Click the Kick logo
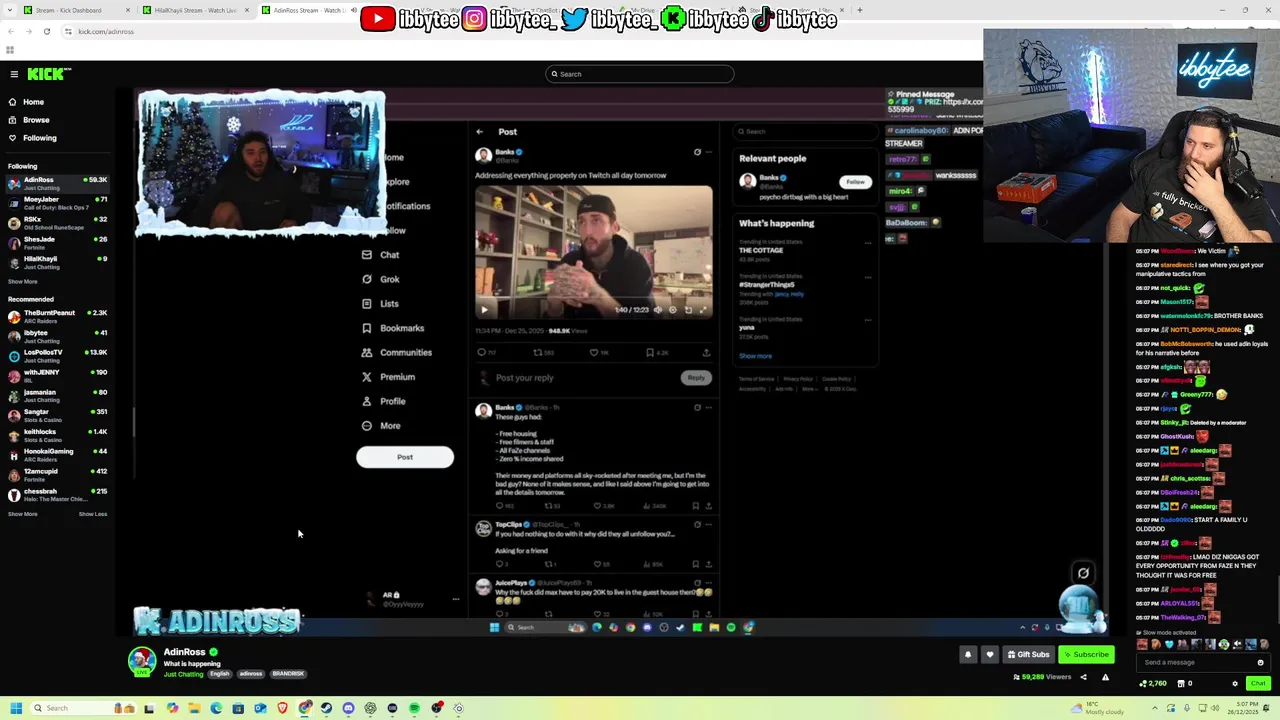This screenshot has width=1280, height=720. [x=48, y=74]
